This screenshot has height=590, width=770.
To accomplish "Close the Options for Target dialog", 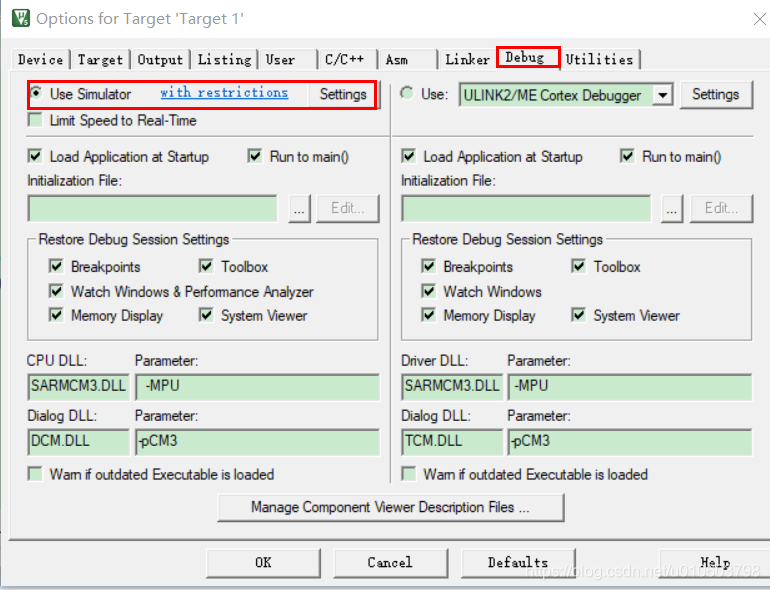I will point(759,19).
